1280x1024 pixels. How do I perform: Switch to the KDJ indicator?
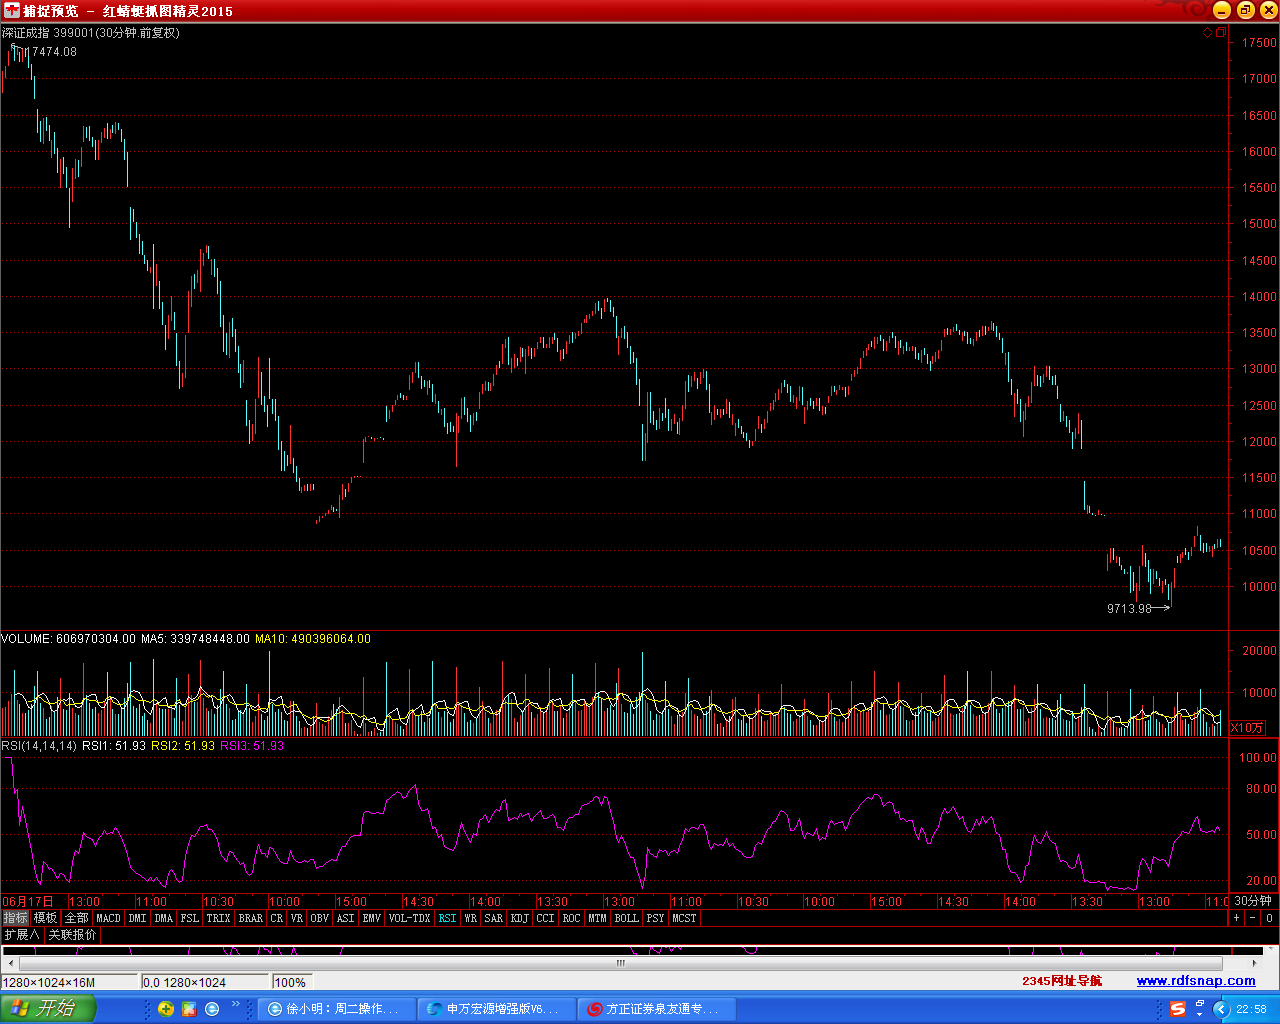tap(520, 918)
